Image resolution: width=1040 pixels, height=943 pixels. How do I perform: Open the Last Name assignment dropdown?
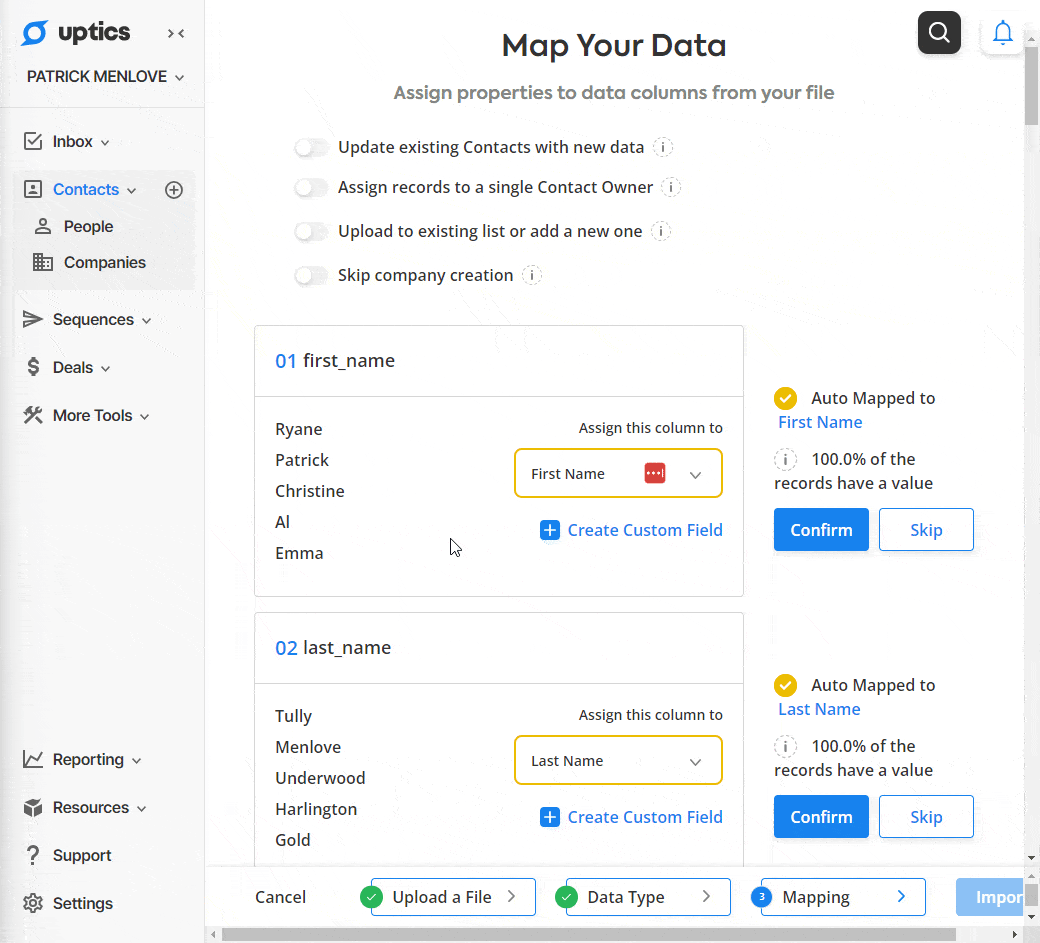pyautogui.click(x=618, y=760)
